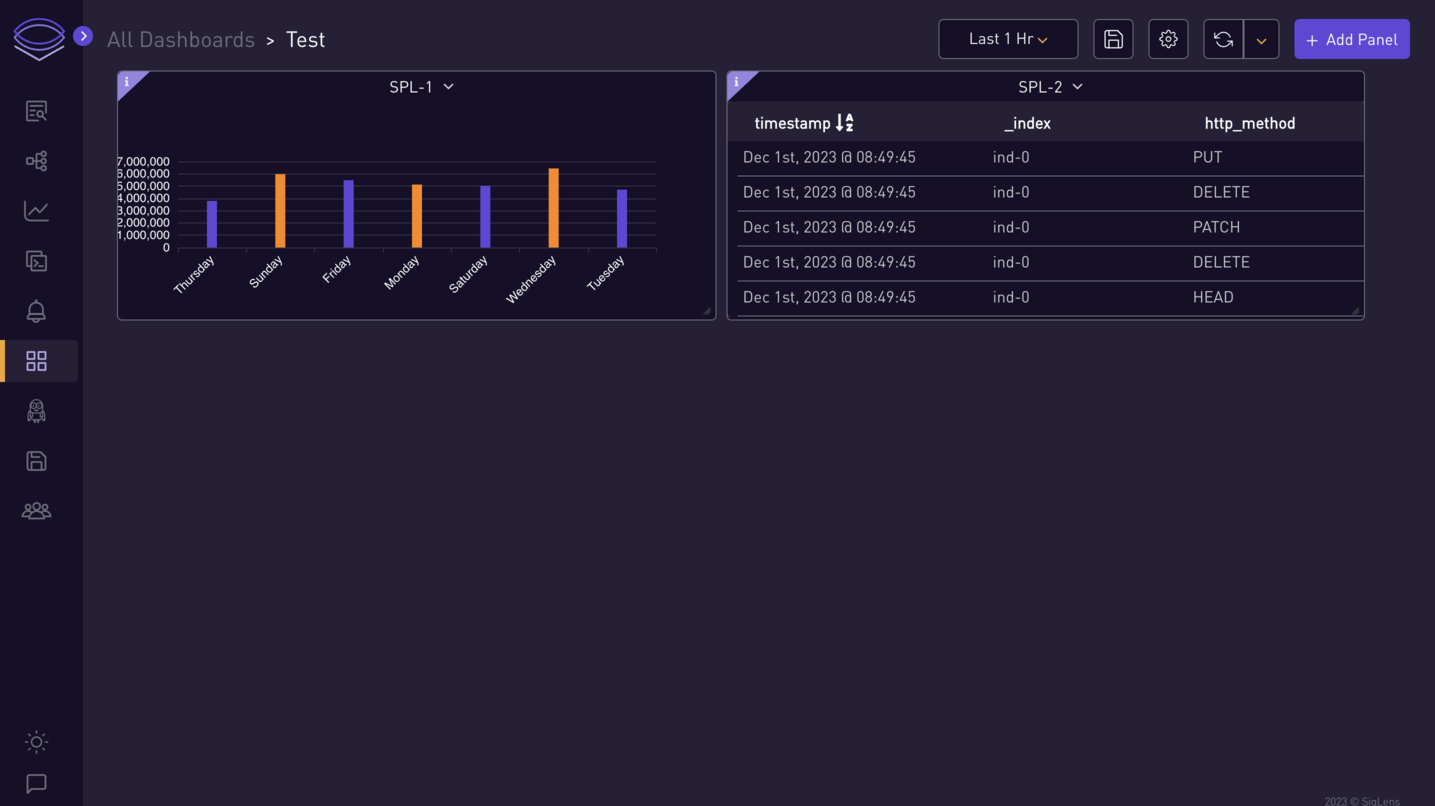Open the metrics line chart sidebar icon

[x=36, y=211]
